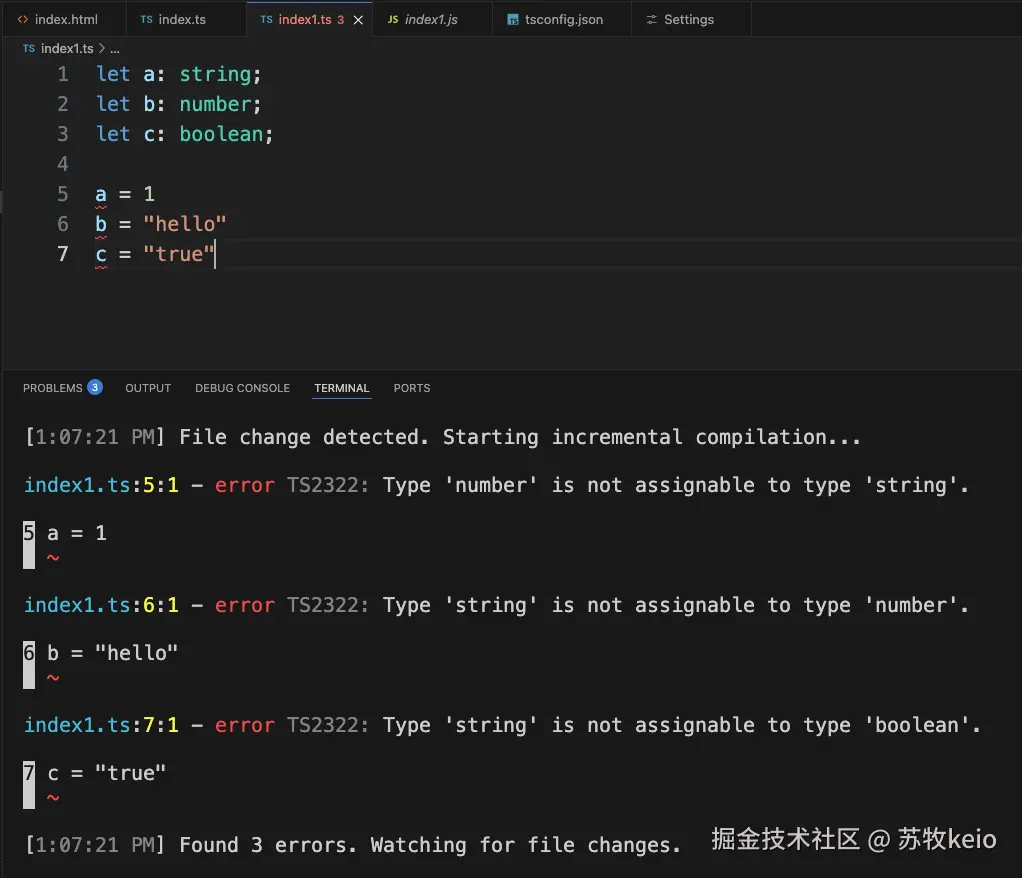Click the tsconfig.json file icon in tab bar
This screenshot has width=1022, height=878.
[x=513, y=20]
